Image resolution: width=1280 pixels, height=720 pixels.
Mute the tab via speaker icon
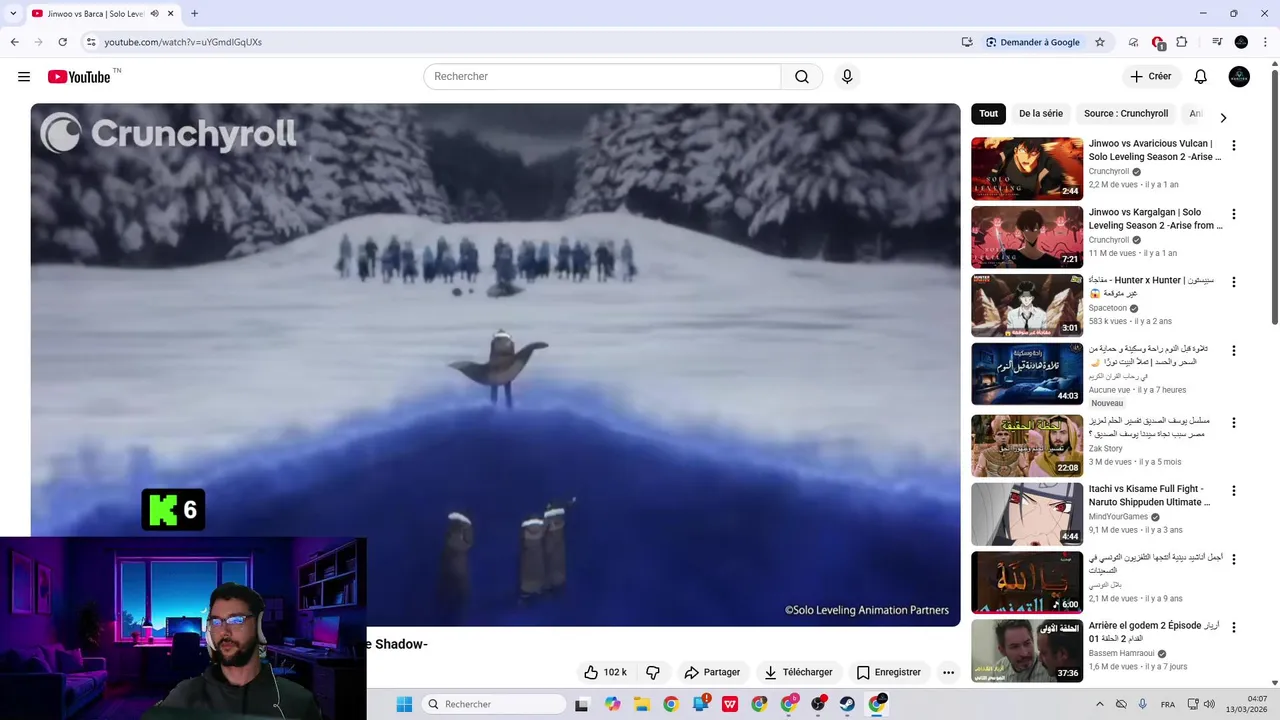point(154,14)
